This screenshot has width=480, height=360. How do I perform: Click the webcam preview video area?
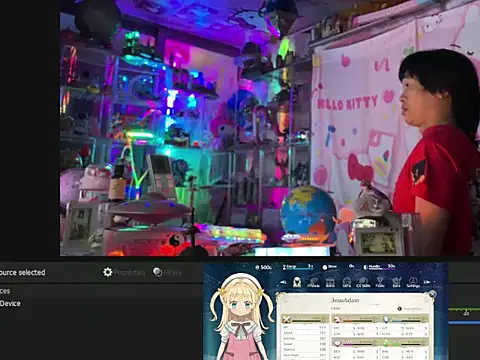point(270,128)
